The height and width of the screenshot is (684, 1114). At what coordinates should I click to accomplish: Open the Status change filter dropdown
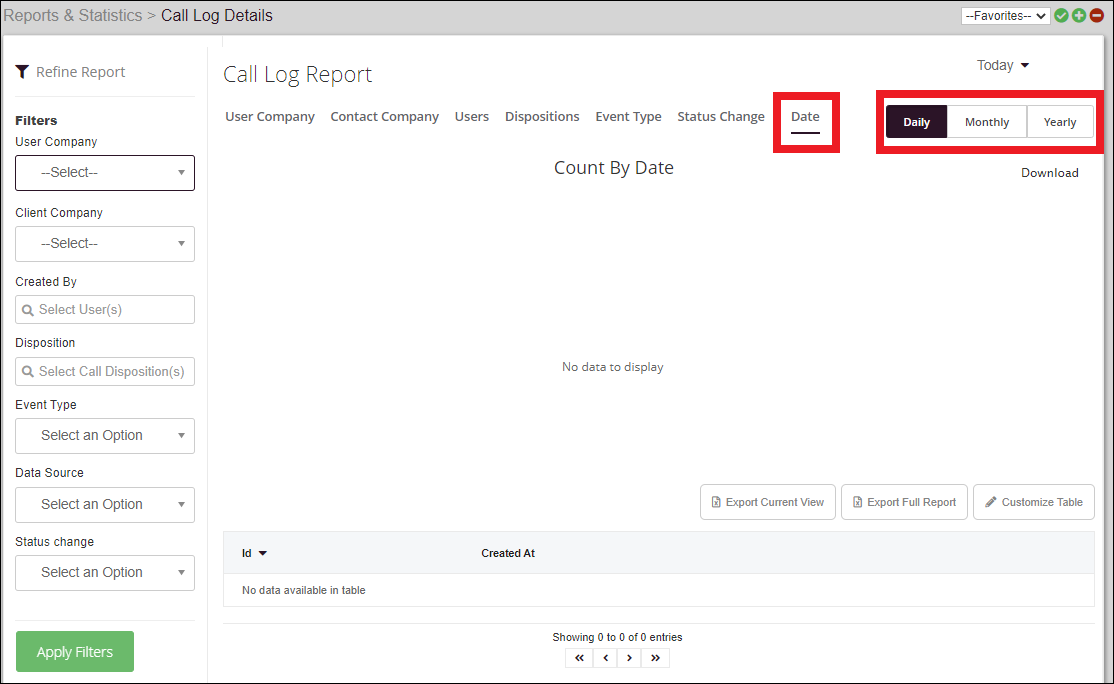point(105,572)
